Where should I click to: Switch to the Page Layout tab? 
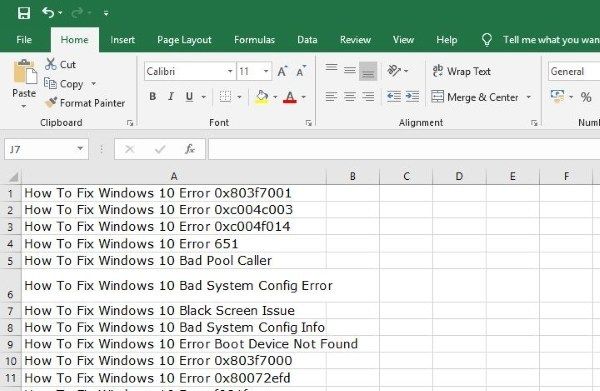(x=184, y=40)
